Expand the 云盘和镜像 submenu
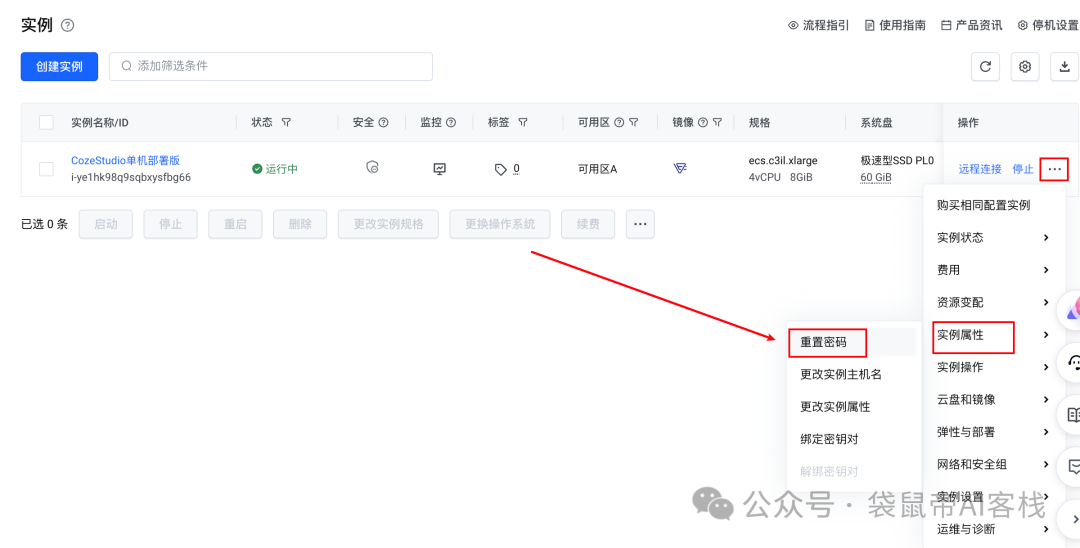 (x=992, y=399)
